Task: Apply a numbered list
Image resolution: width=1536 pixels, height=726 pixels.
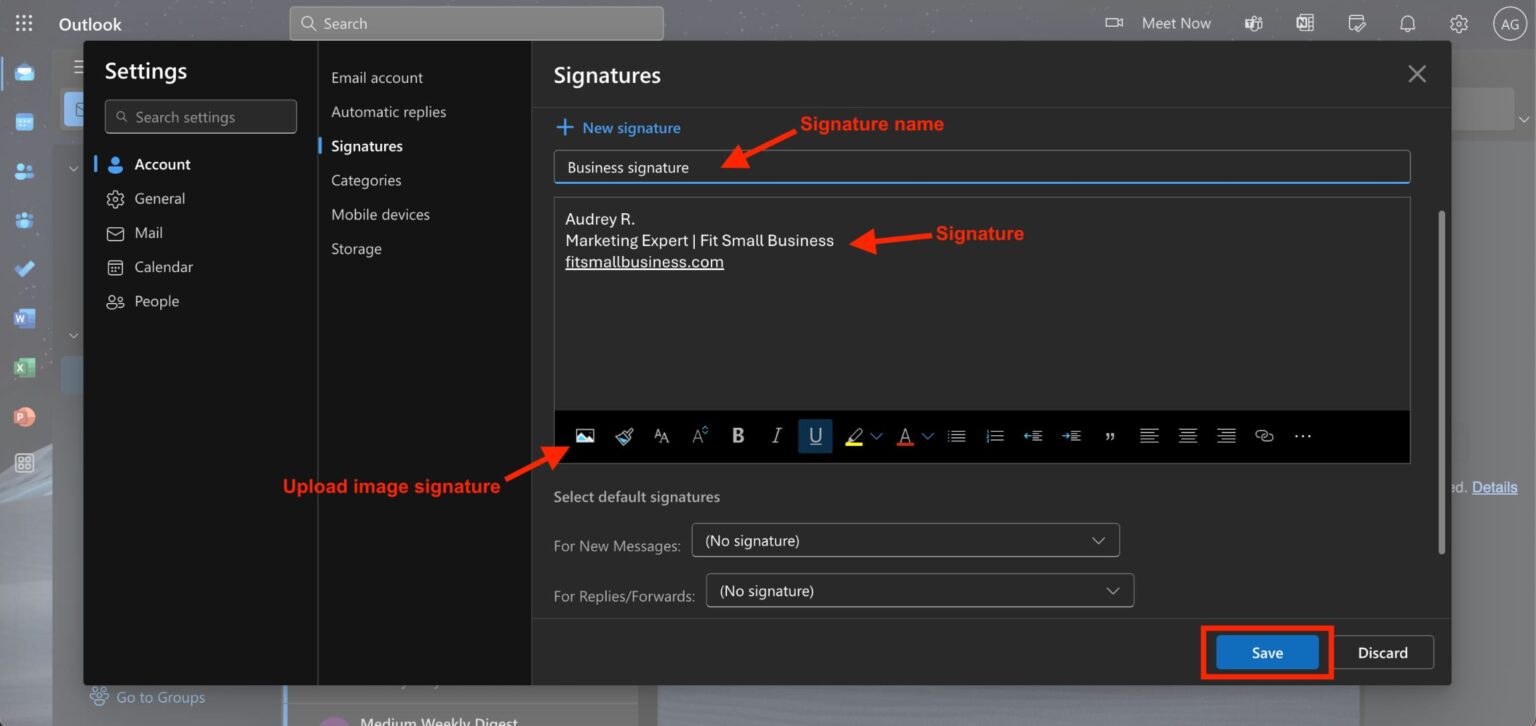Action: pos(994,435)
